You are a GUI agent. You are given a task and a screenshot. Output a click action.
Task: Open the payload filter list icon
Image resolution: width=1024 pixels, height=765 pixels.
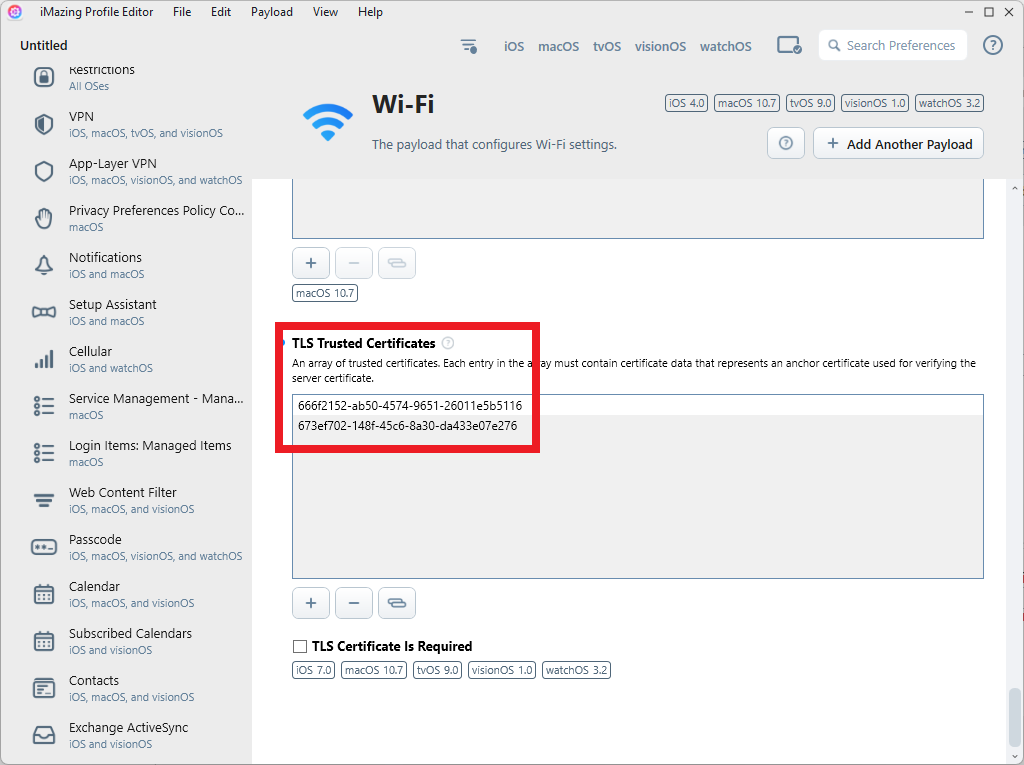(469, 46)
